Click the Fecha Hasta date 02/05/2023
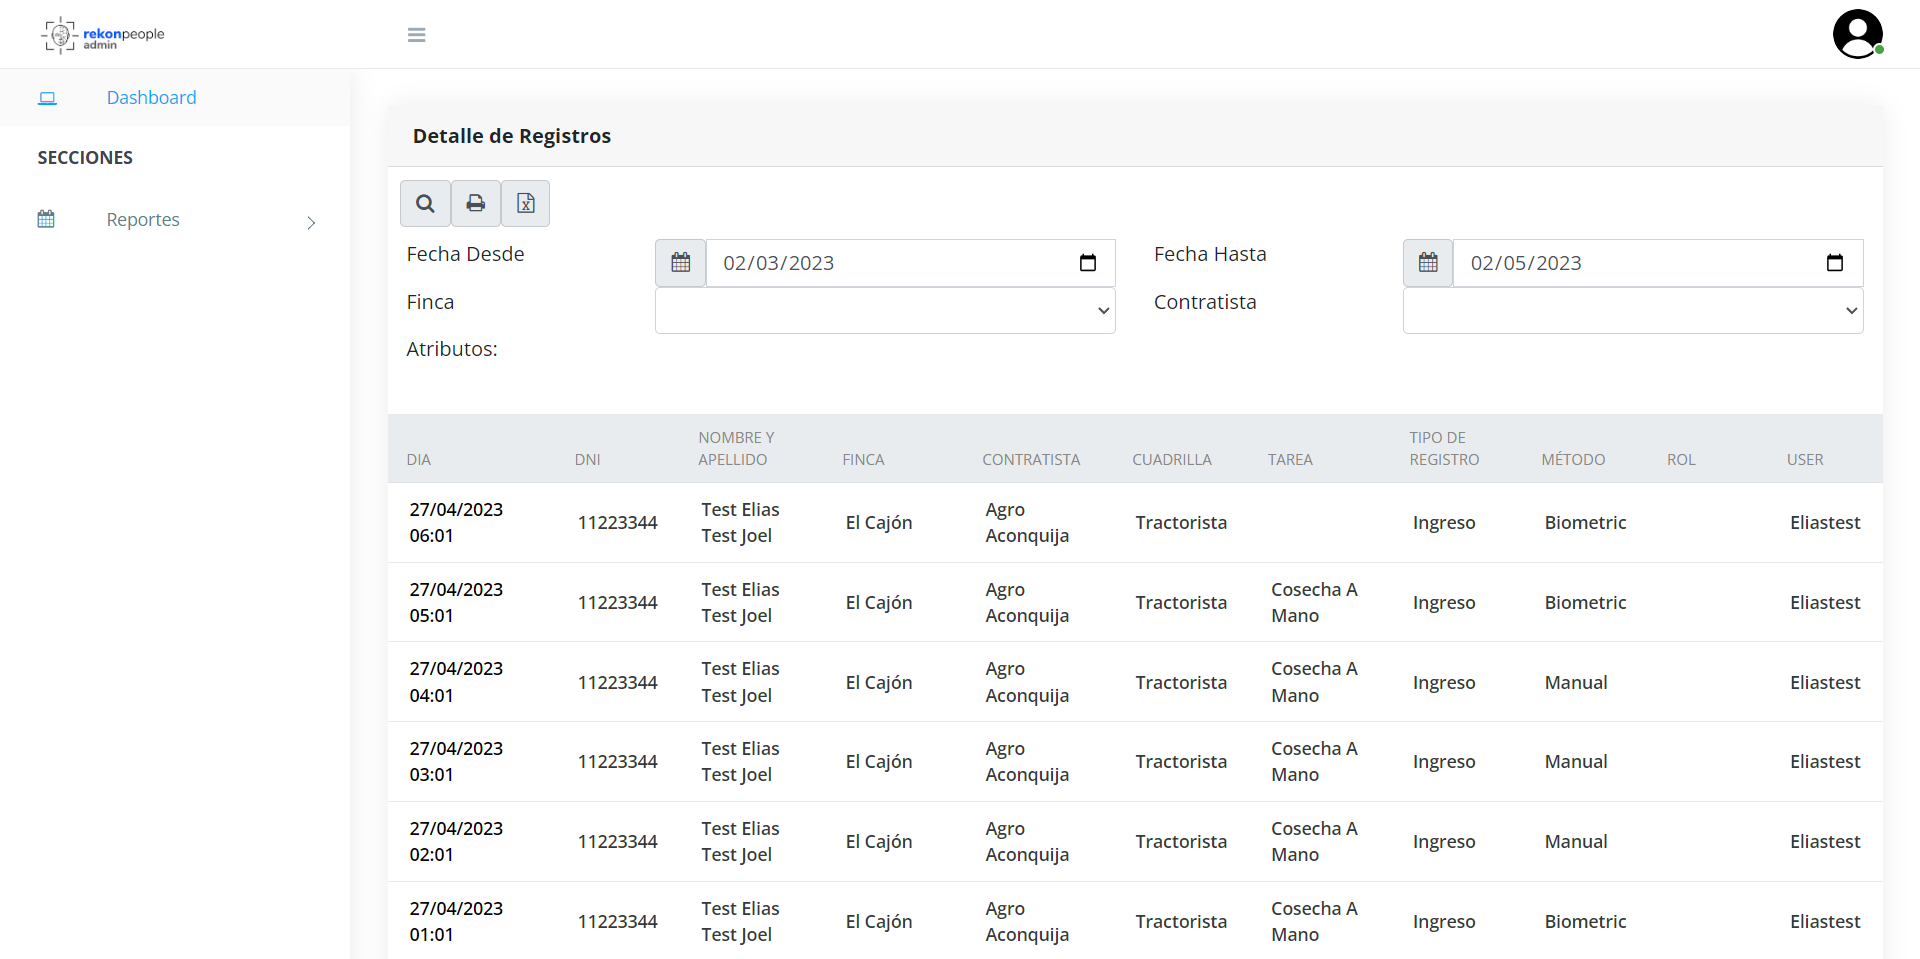Screen dimensions: 1920x959 pos(1526,263)
